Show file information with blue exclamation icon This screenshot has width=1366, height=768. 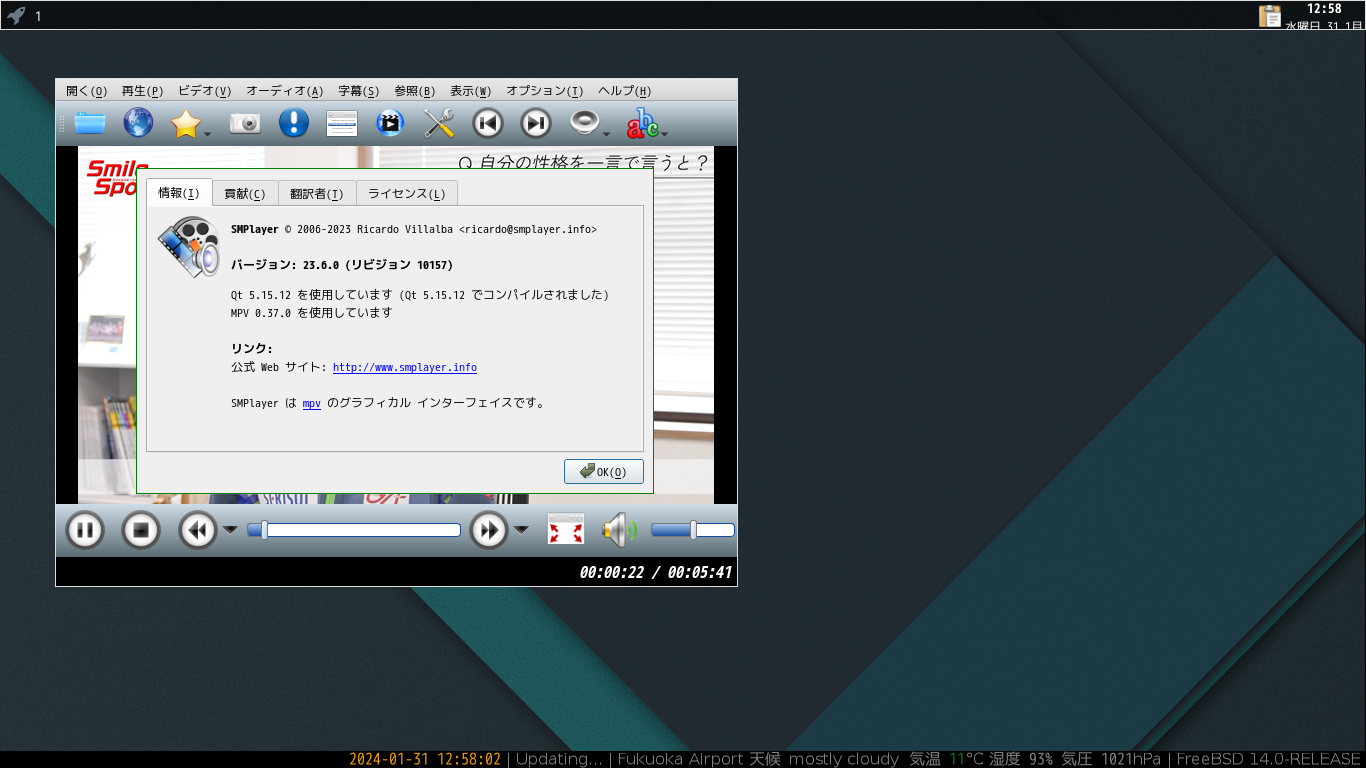click(293, 123)
